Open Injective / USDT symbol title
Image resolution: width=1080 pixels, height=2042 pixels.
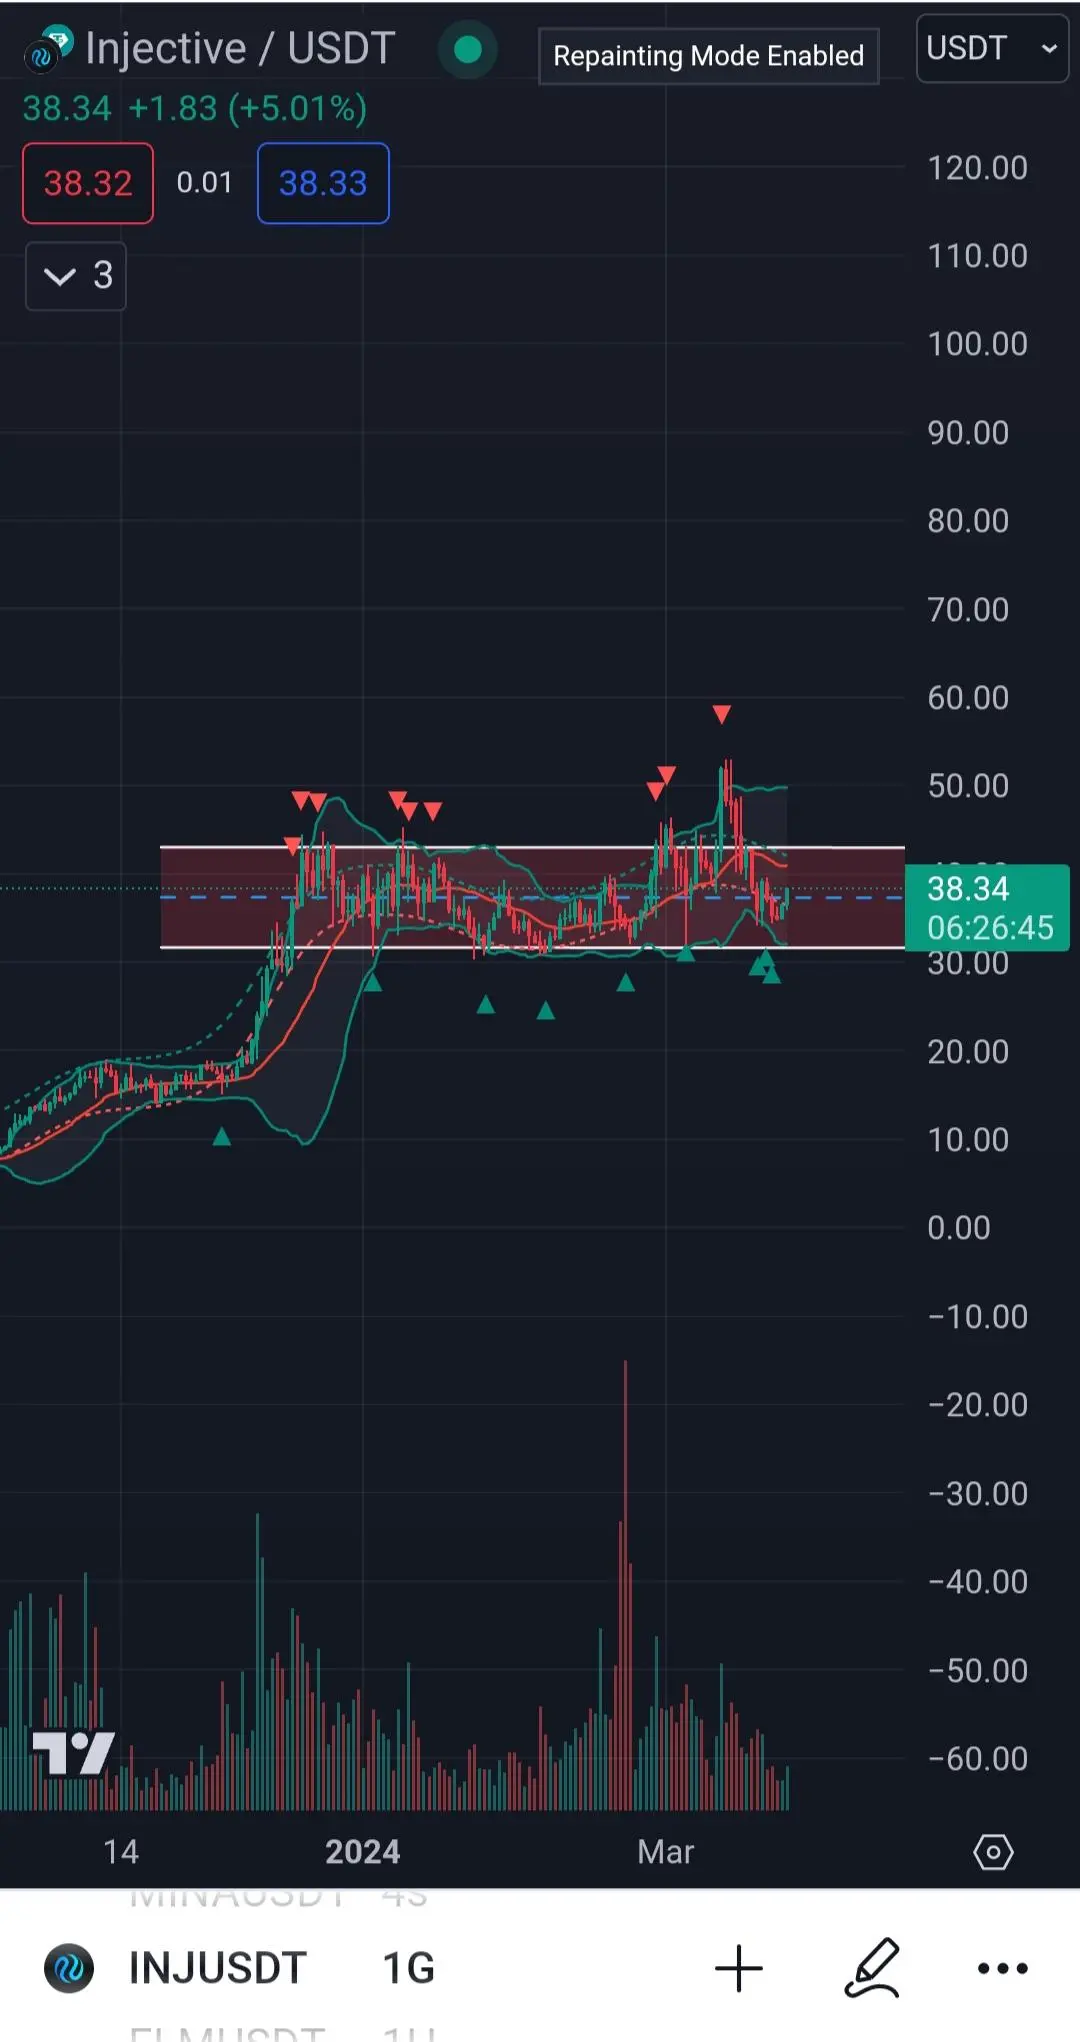pos(240,48)
